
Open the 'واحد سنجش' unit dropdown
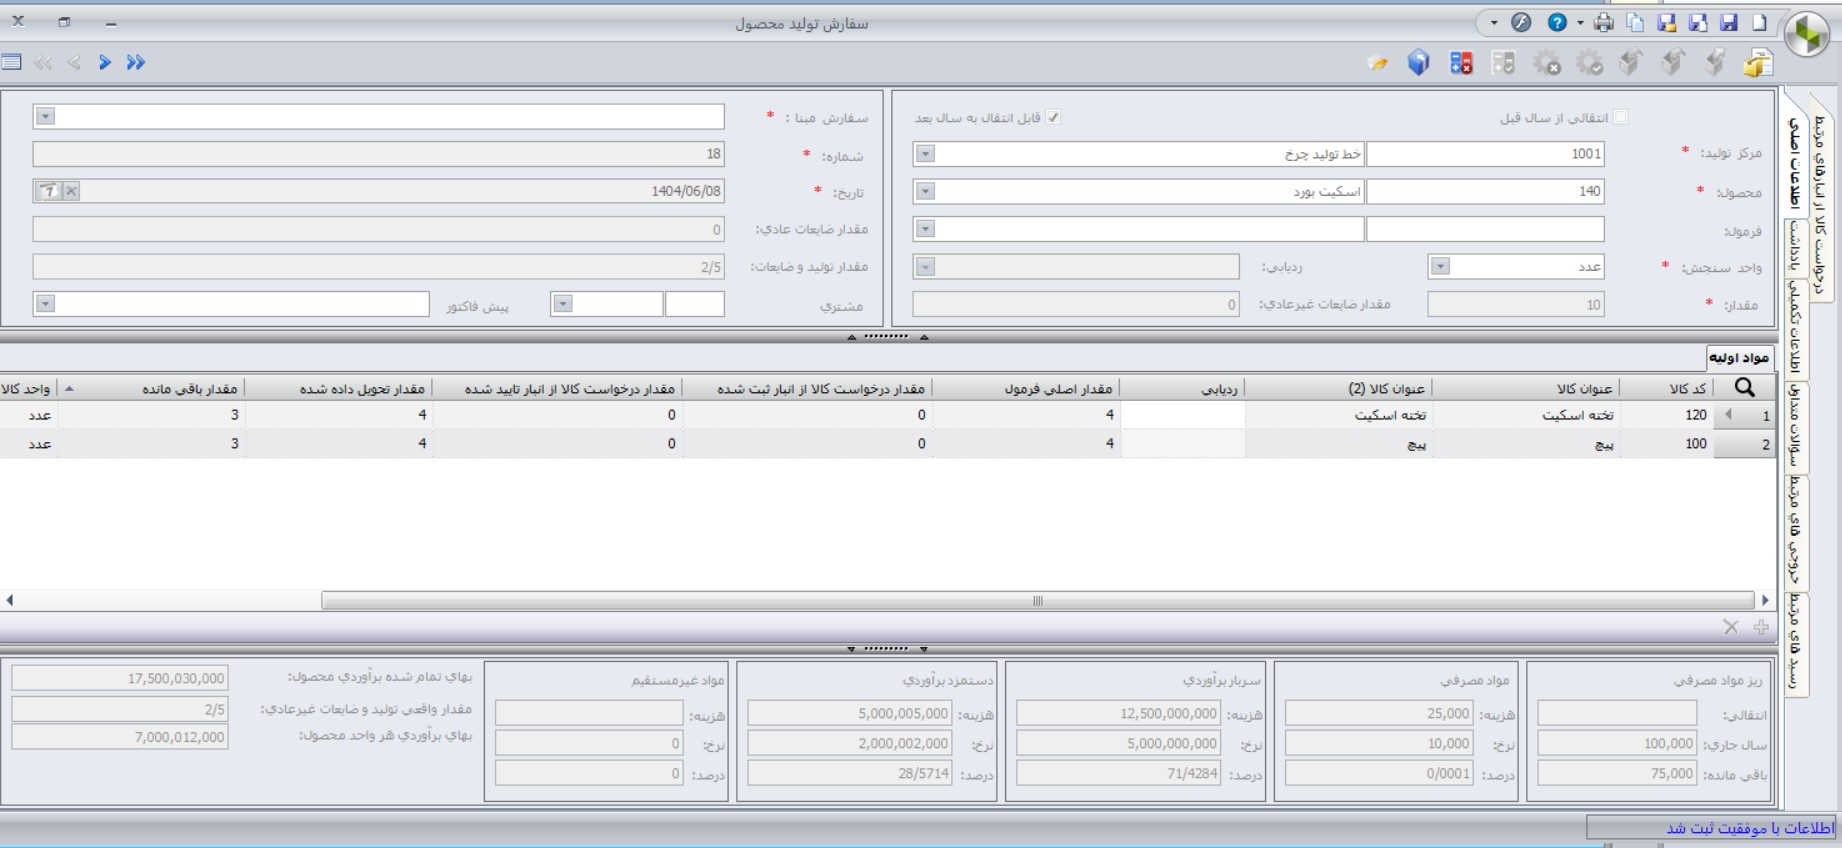[x=1440, y=266]
